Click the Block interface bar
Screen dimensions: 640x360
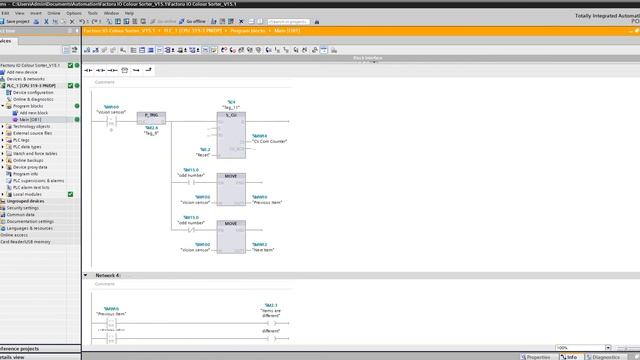click(x=361, y=58)
